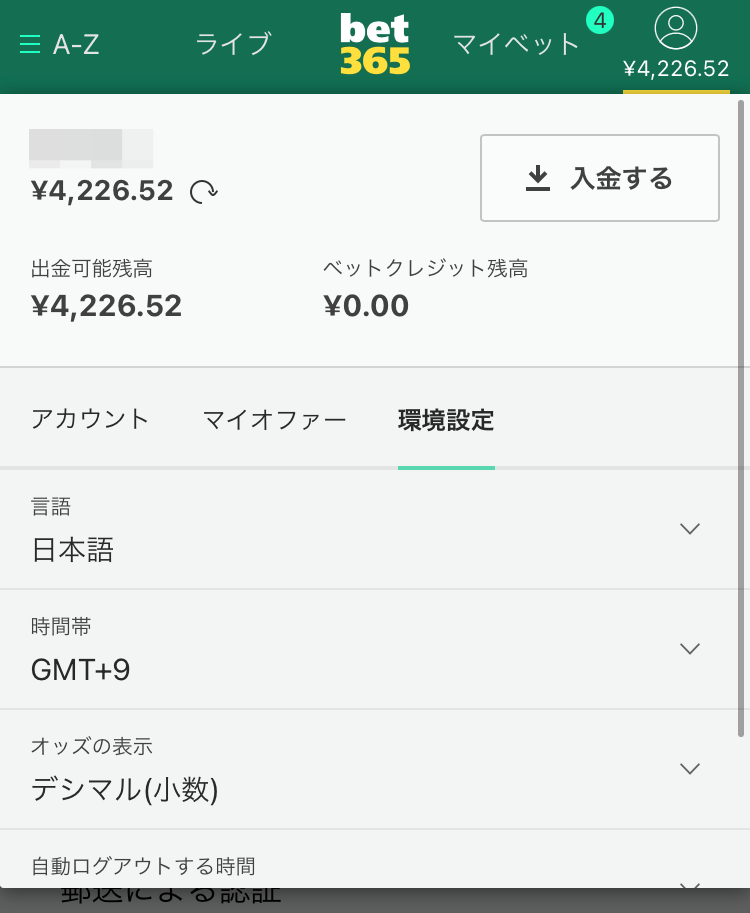
Task: Open マイベット my bets
Action: (x=516, y=44)
